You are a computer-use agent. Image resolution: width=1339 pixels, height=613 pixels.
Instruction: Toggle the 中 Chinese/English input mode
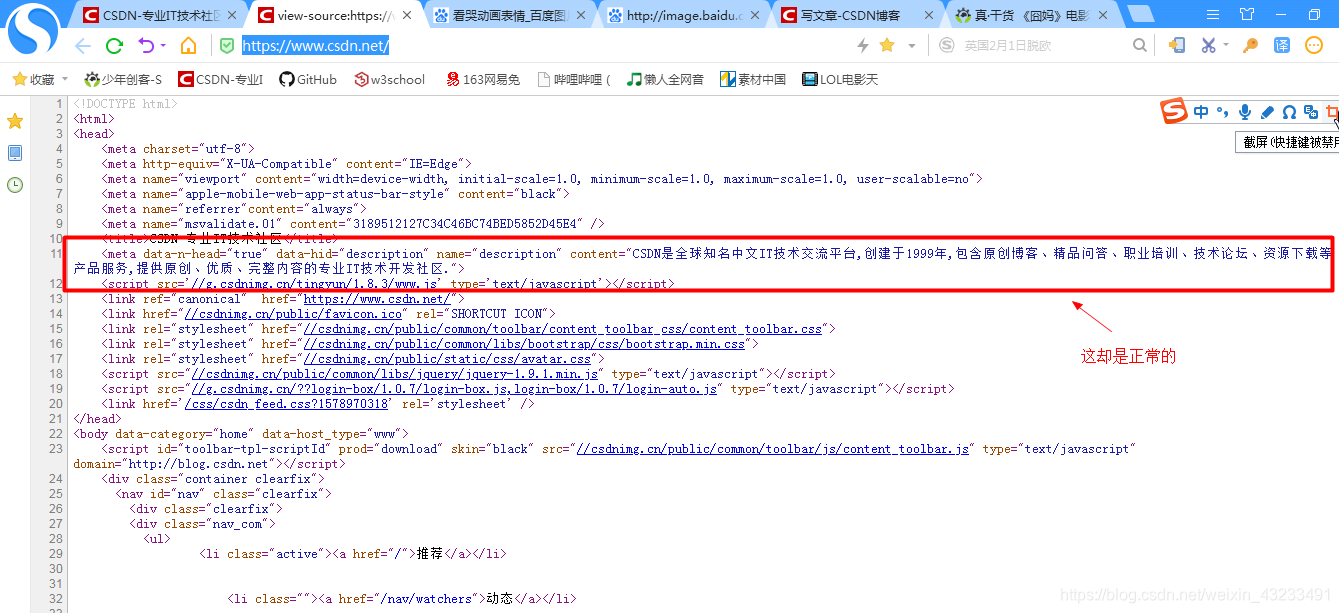pos(1201,113)
